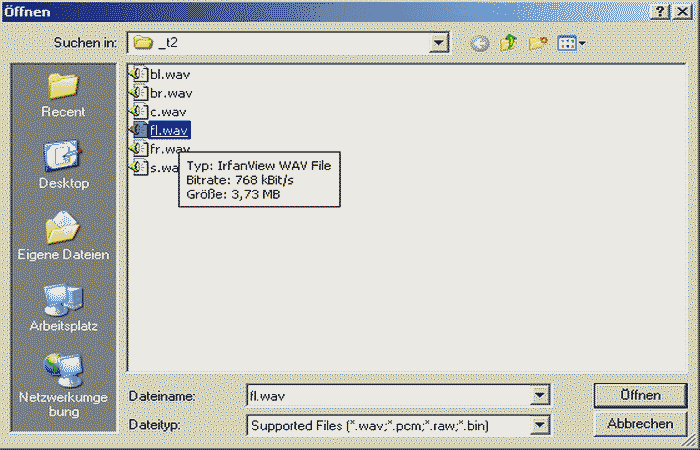Create a new folder
Image resolution: width=700 pixels, height=450 pixels.
coord(538,43)
